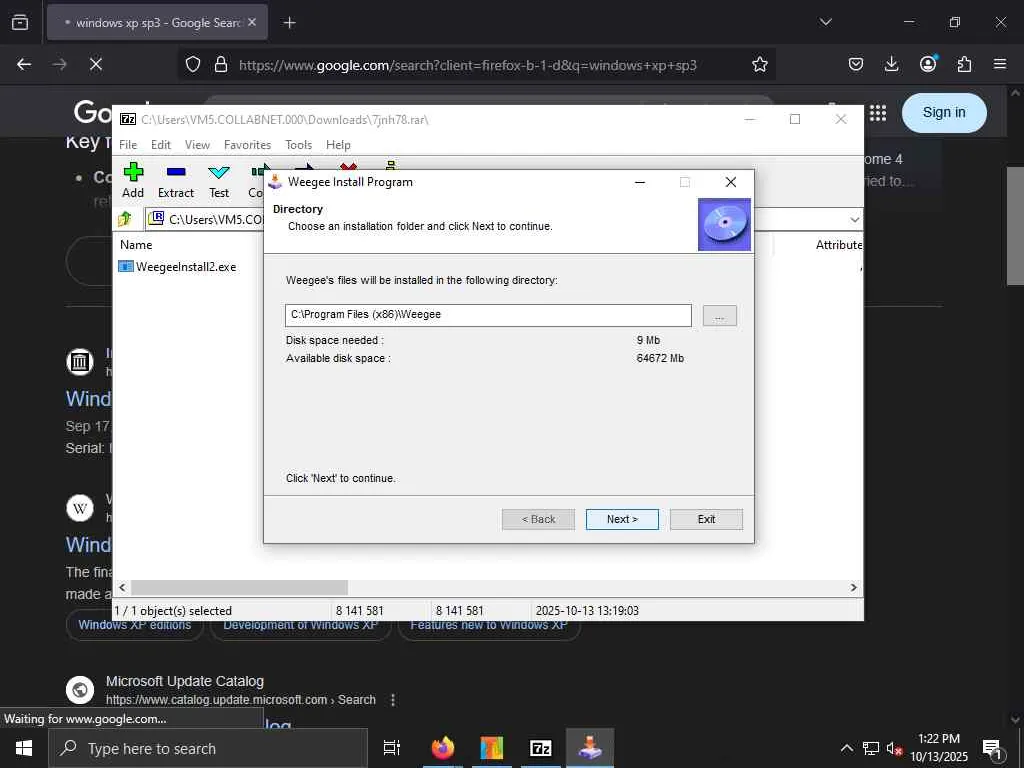Image resolution: width=1024 pixels, height=768 pixels.
Task: Click the browse folder button in installer
Action: (x=720, y=315)
